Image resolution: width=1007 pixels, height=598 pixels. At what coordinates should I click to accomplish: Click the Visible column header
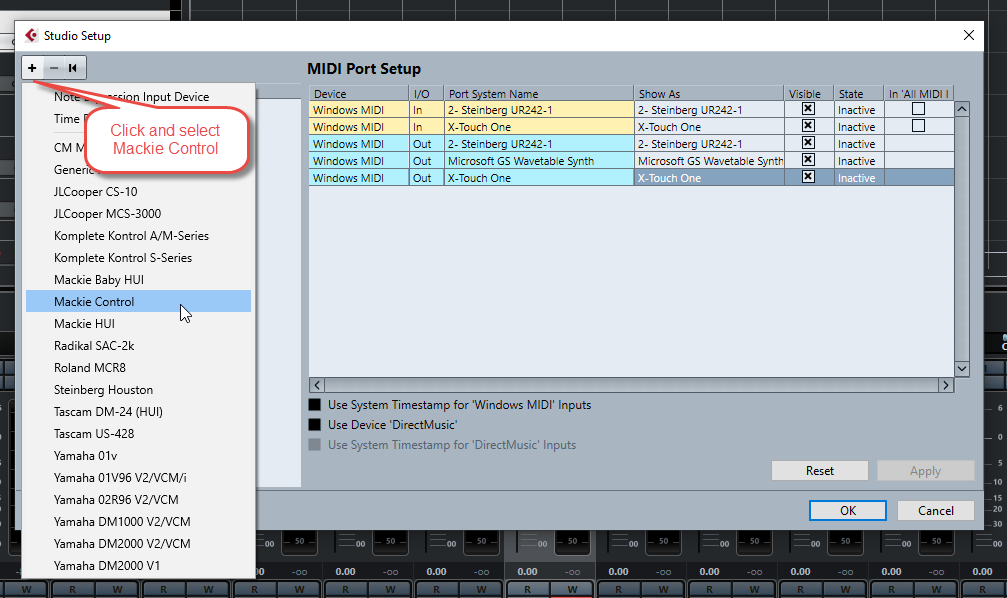[809, 94]
